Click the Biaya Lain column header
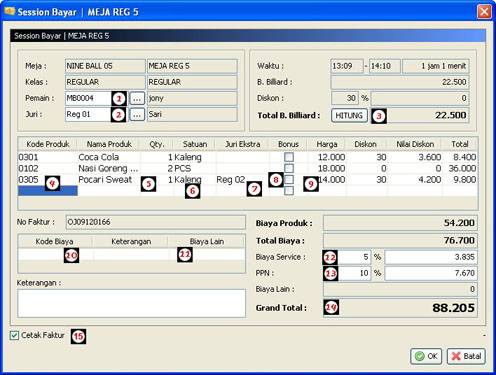Screen dimensions: 496x375 [x=207, y=241]
